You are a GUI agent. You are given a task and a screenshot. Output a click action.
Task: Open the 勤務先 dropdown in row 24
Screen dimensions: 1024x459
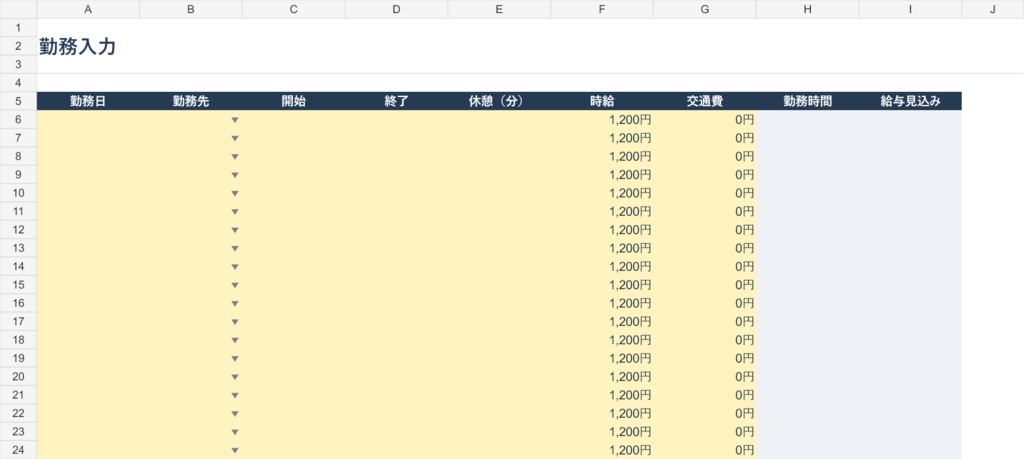pos(235,450)
